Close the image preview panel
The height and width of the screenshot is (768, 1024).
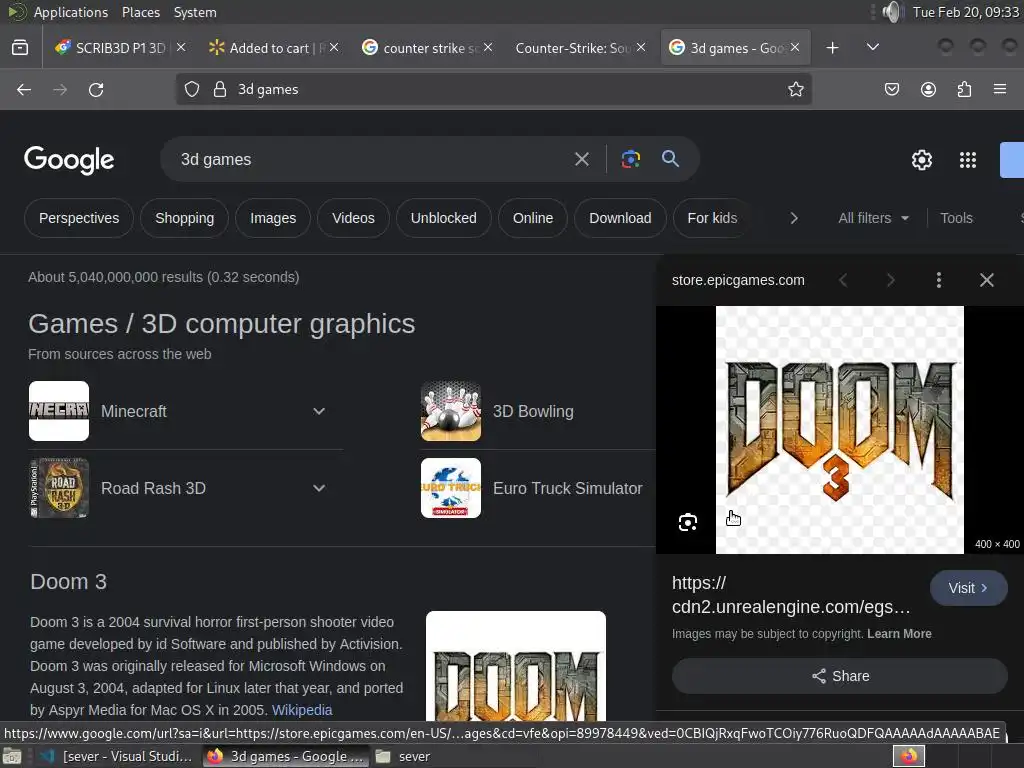[x=987, y=280]
